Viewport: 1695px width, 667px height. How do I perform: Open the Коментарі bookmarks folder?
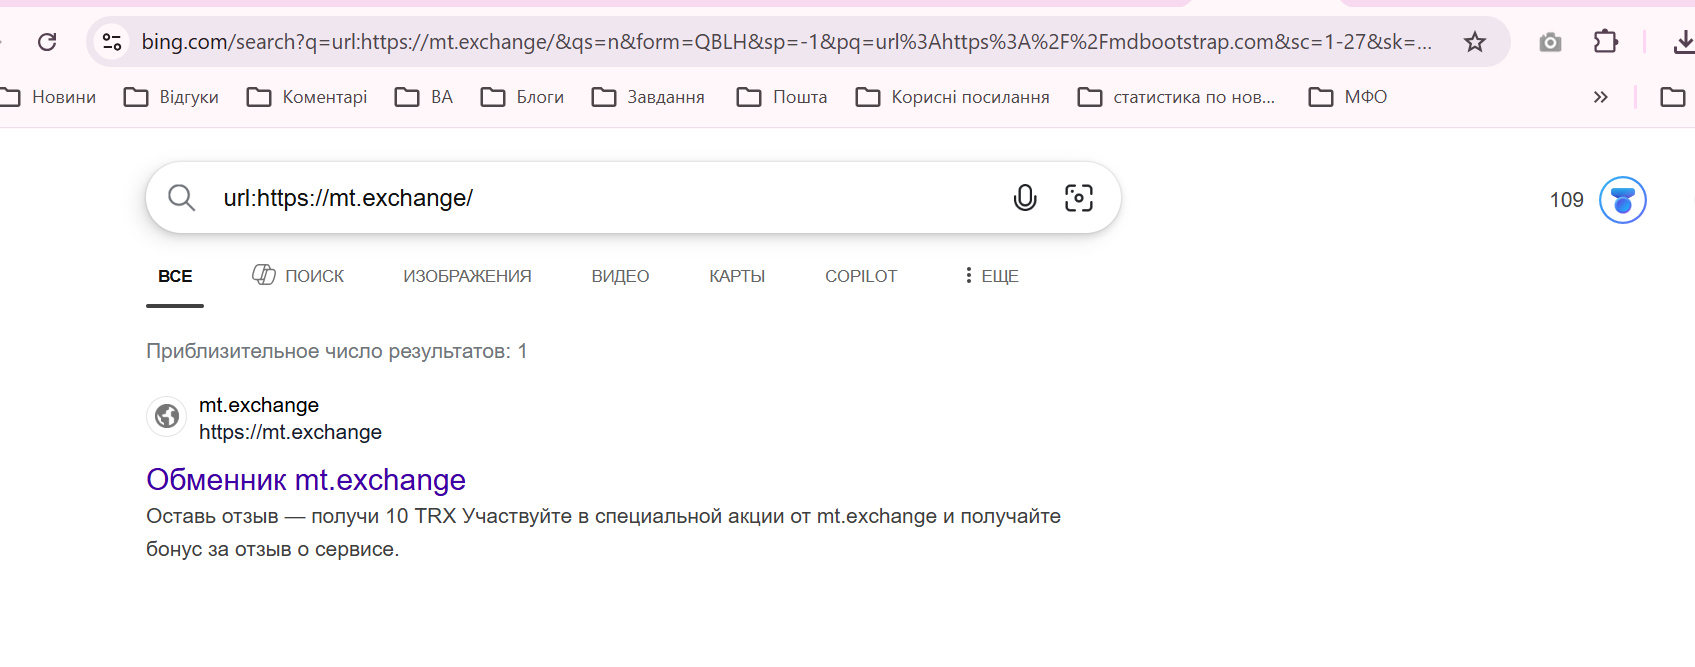(x=307, y=97)
